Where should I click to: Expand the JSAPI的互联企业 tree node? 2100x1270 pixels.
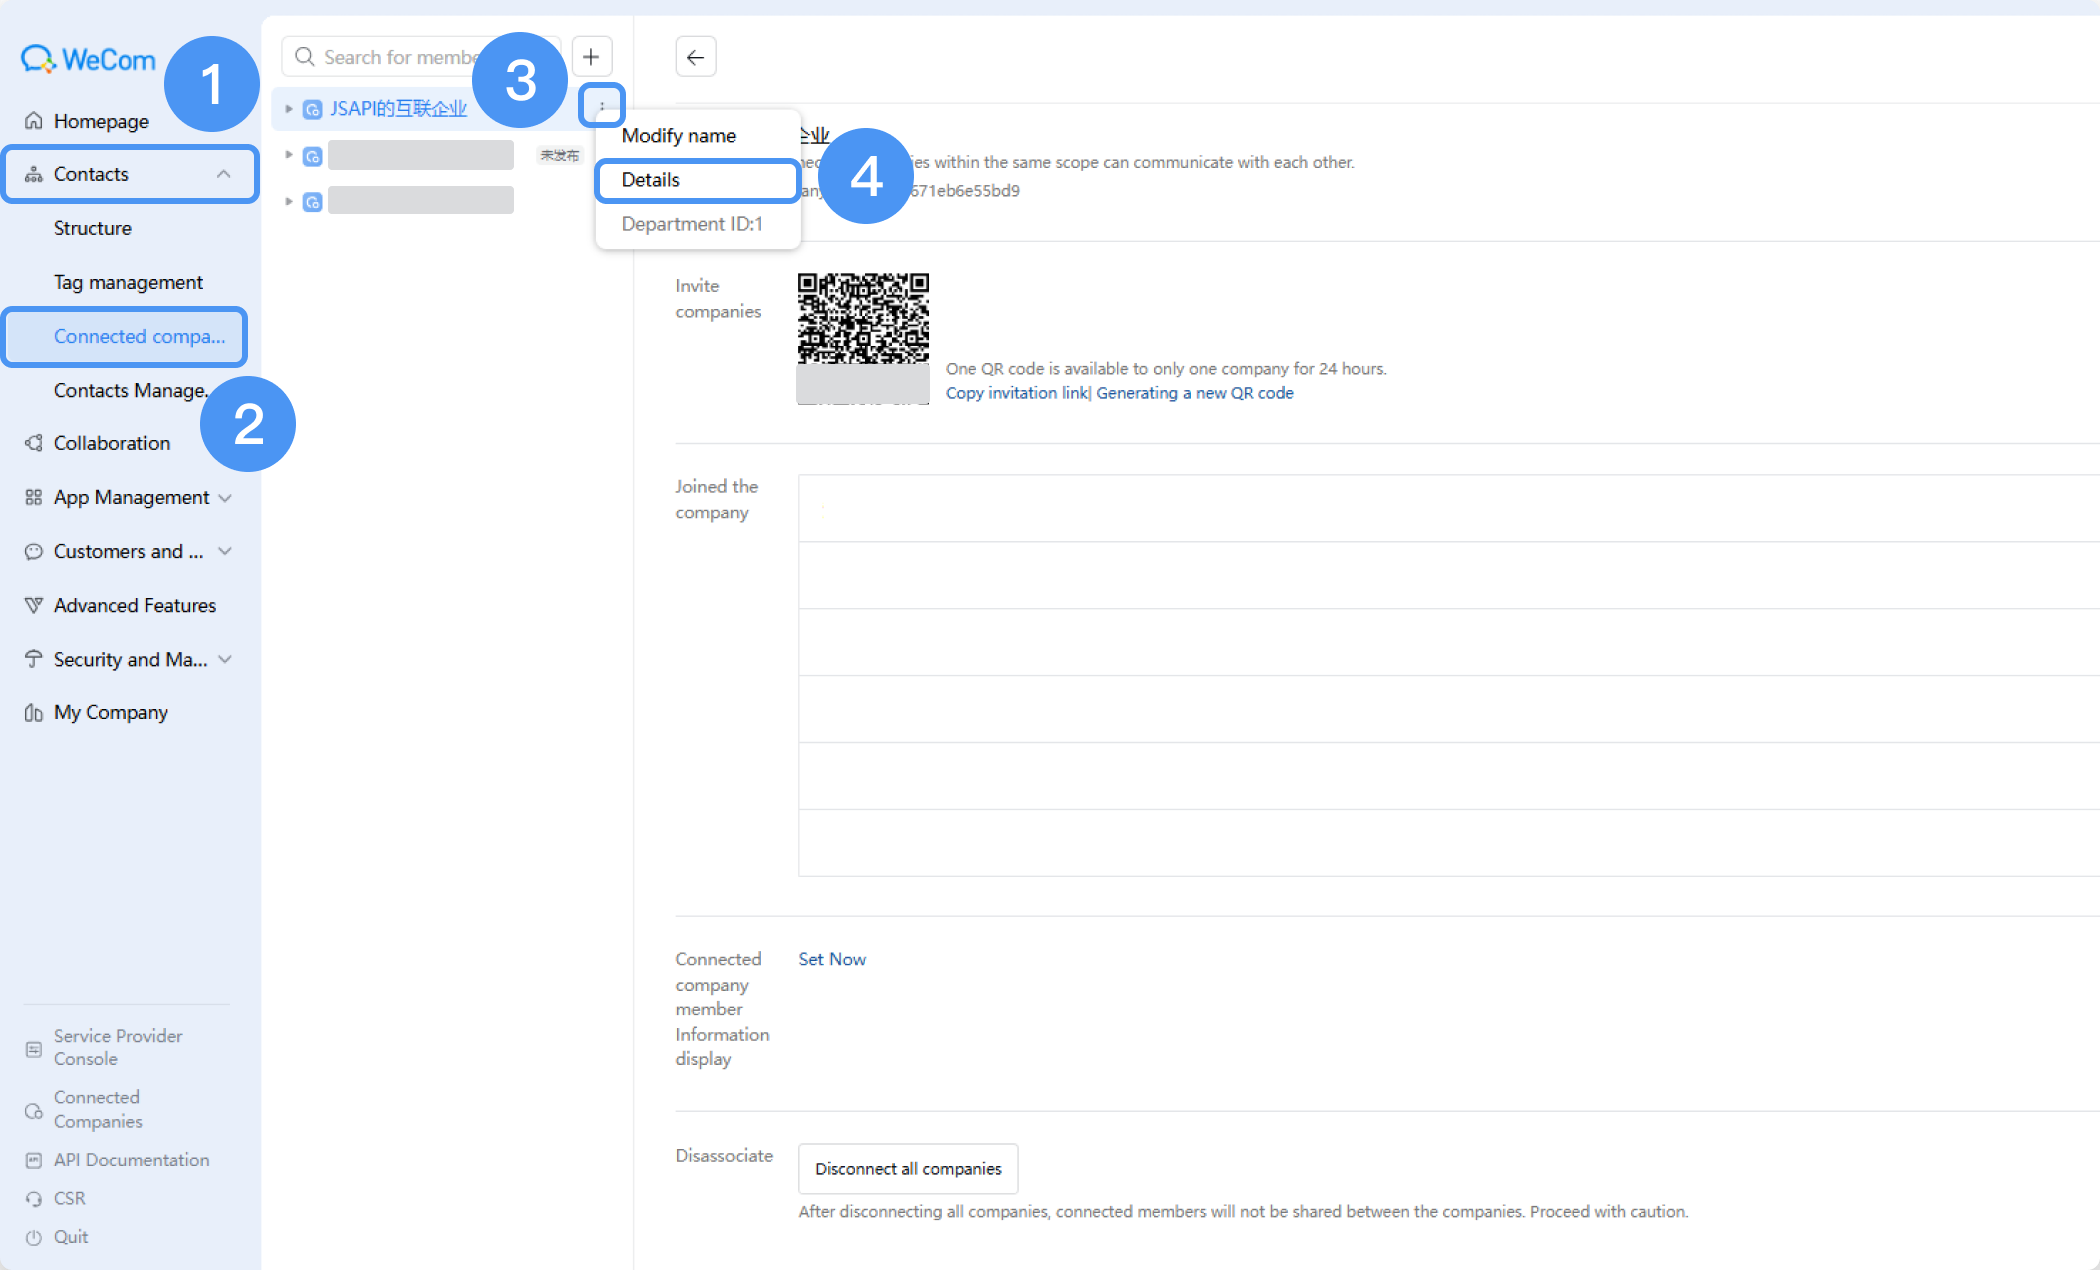coord(289,108)
